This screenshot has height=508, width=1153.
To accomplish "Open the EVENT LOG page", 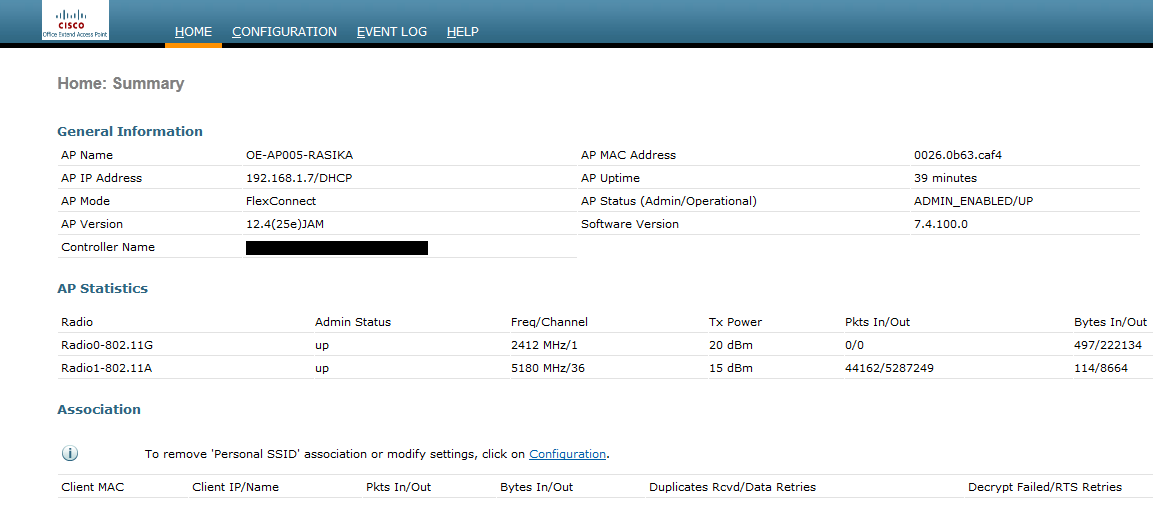I will tap(391, 32).
